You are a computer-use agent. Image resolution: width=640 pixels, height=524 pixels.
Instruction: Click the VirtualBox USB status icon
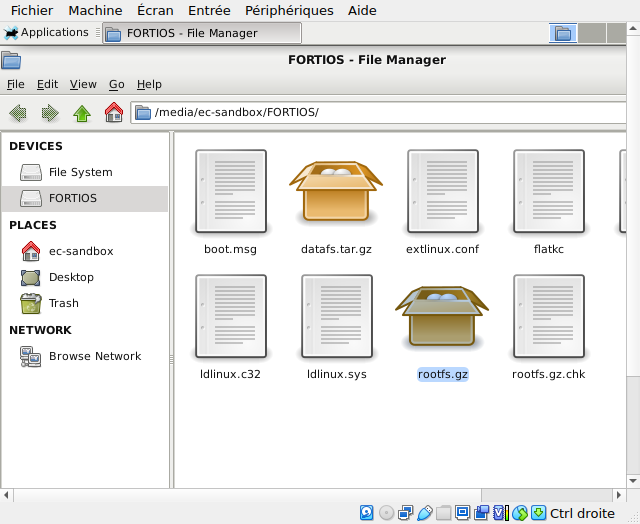pos(424,513)
